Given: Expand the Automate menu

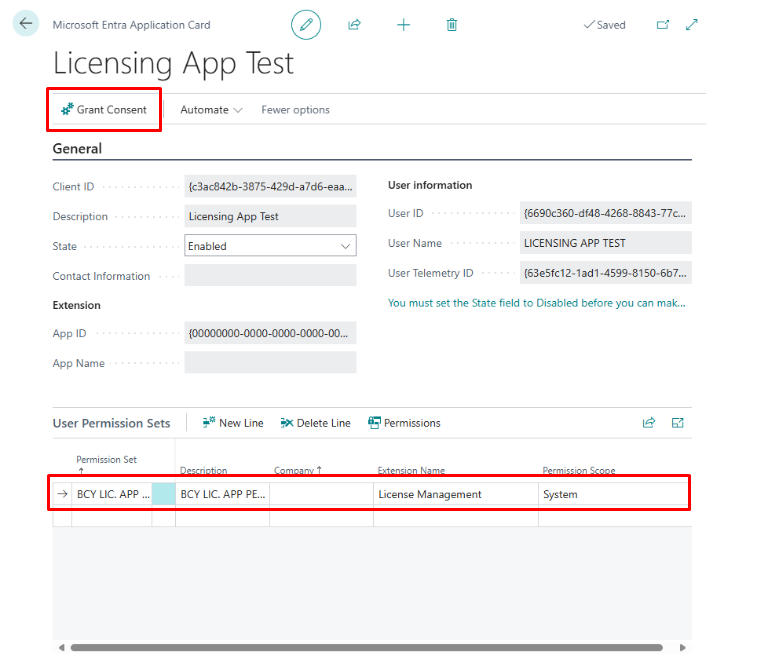Looking at the screenshot, I should 211,110.
